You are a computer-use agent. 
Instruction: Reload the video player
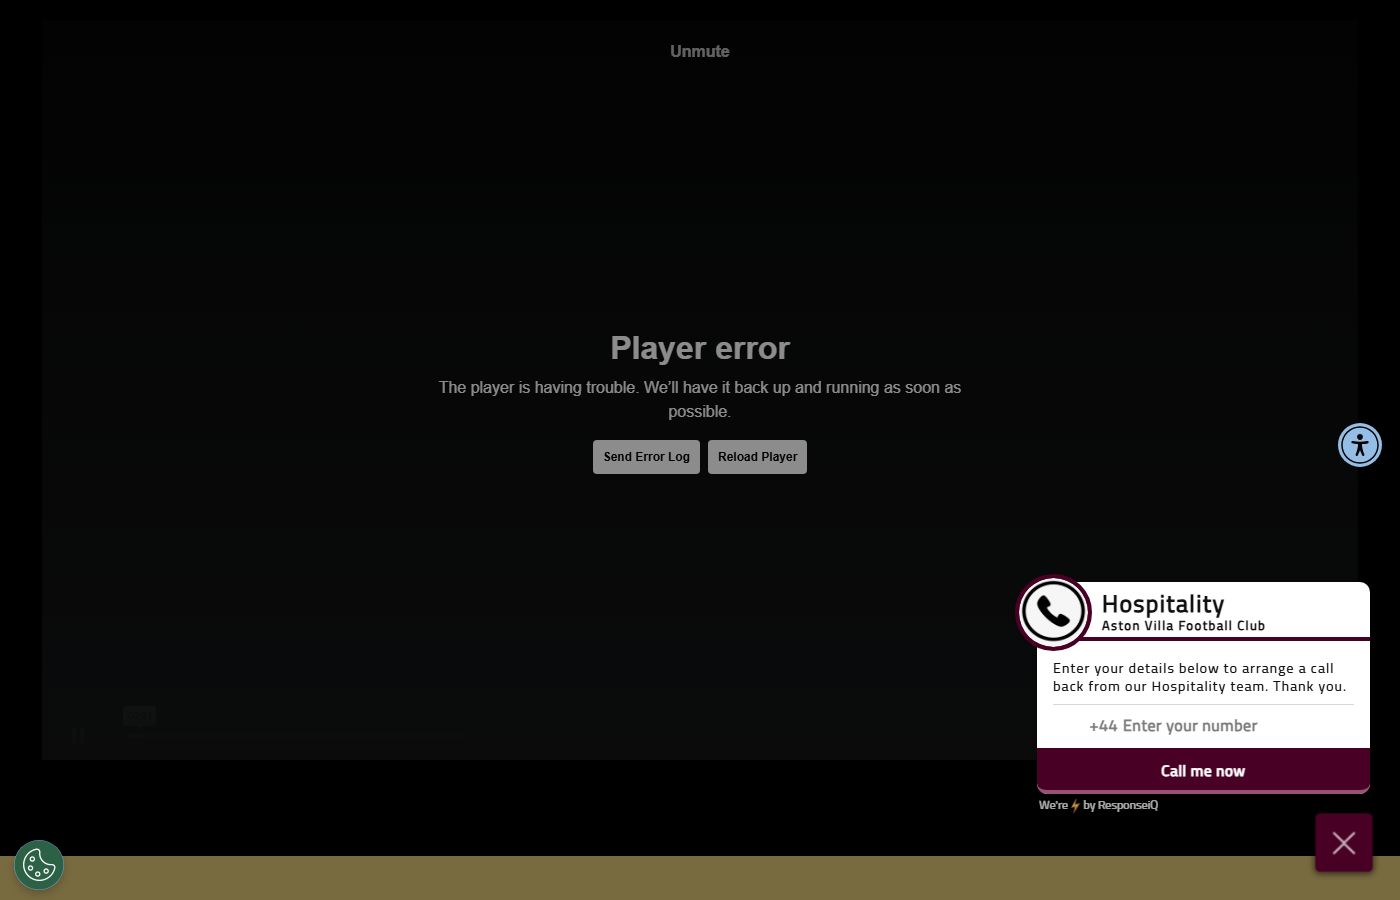(x=757, y=457)
